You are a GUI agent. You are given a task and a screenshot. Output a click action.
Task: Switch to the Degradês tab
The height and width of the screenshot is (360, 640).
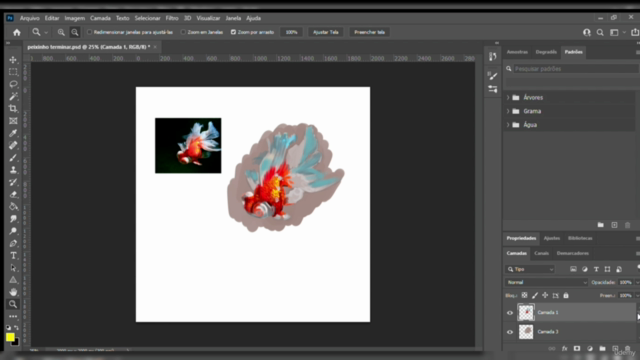546,52
